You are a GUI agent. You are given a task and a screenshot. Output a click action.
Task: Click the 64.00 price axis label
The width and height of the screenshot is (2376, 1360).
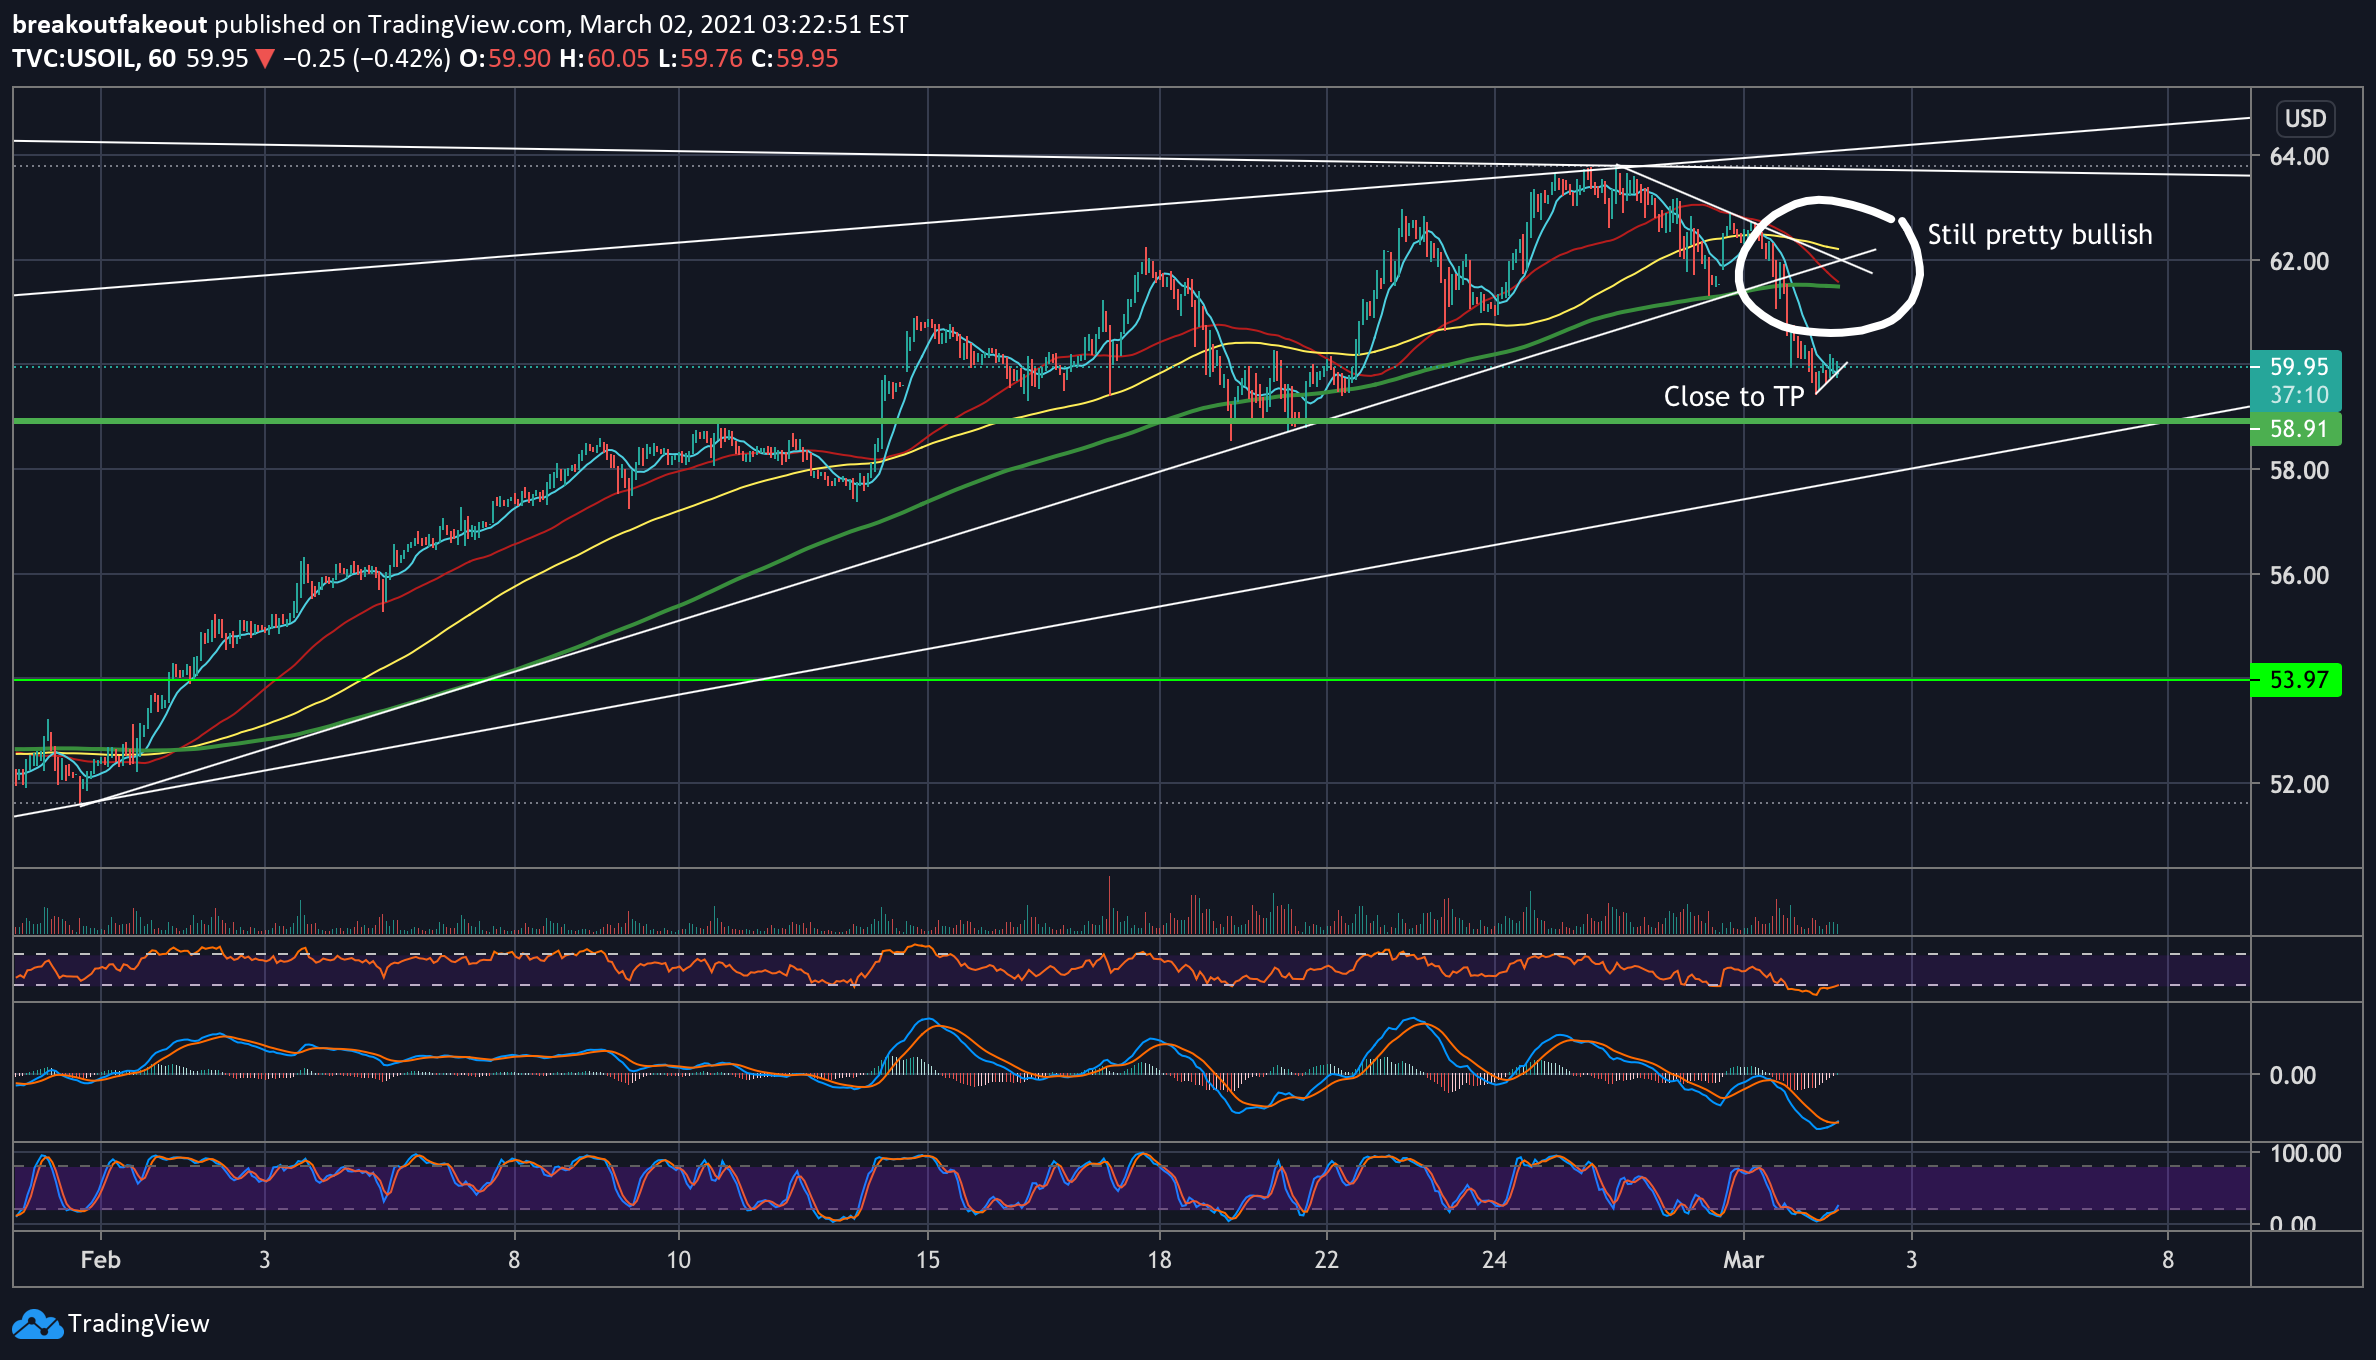pos(2299,156)
